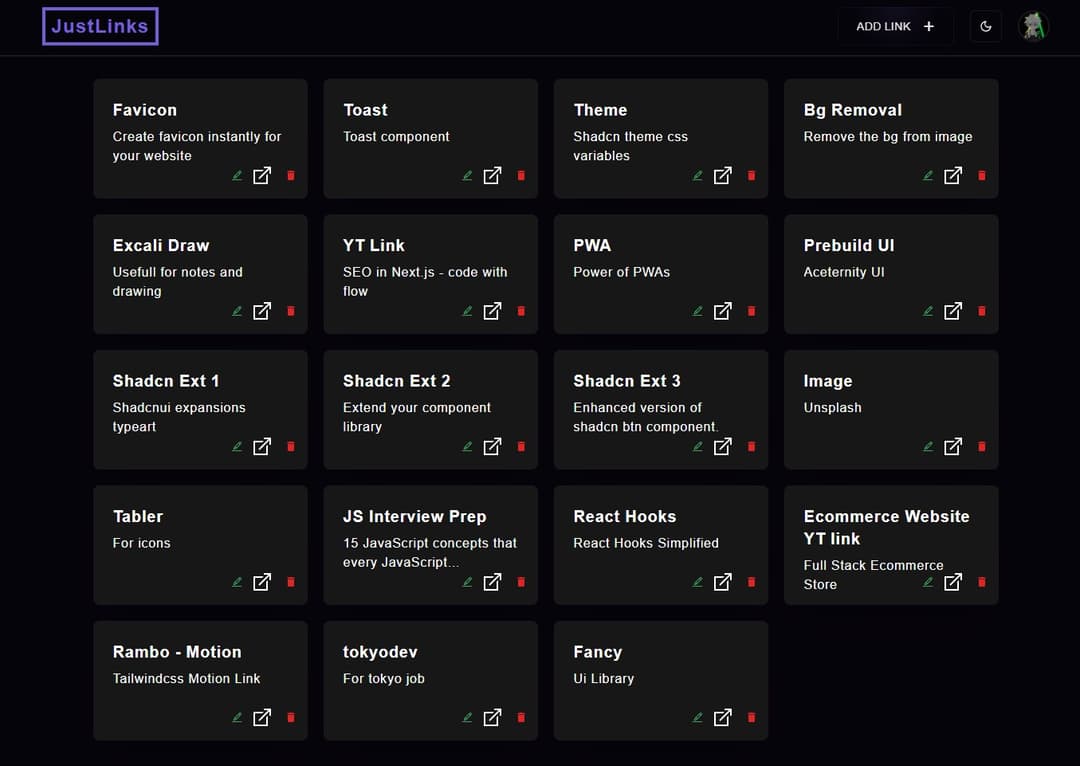Open JS Interview Prep external link
The height and width of the screenshot is (766, 1080).
(x=492, y=582)
